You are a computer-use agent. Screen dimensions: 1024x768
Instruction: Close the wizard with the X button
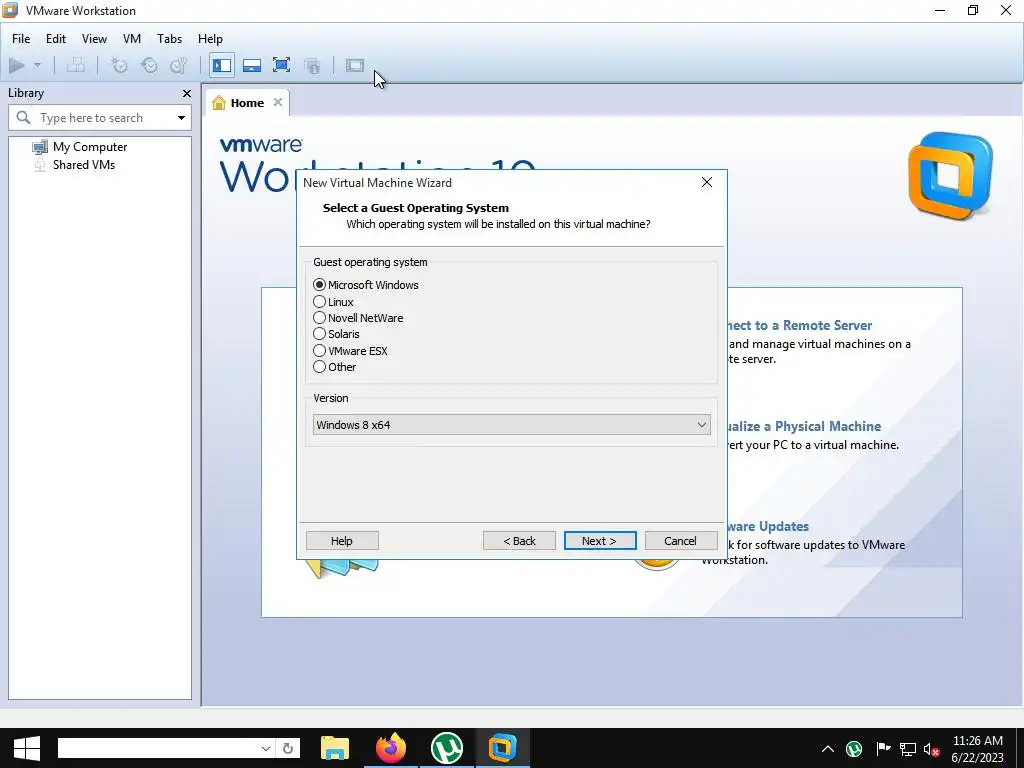click(x=707, y=182)
